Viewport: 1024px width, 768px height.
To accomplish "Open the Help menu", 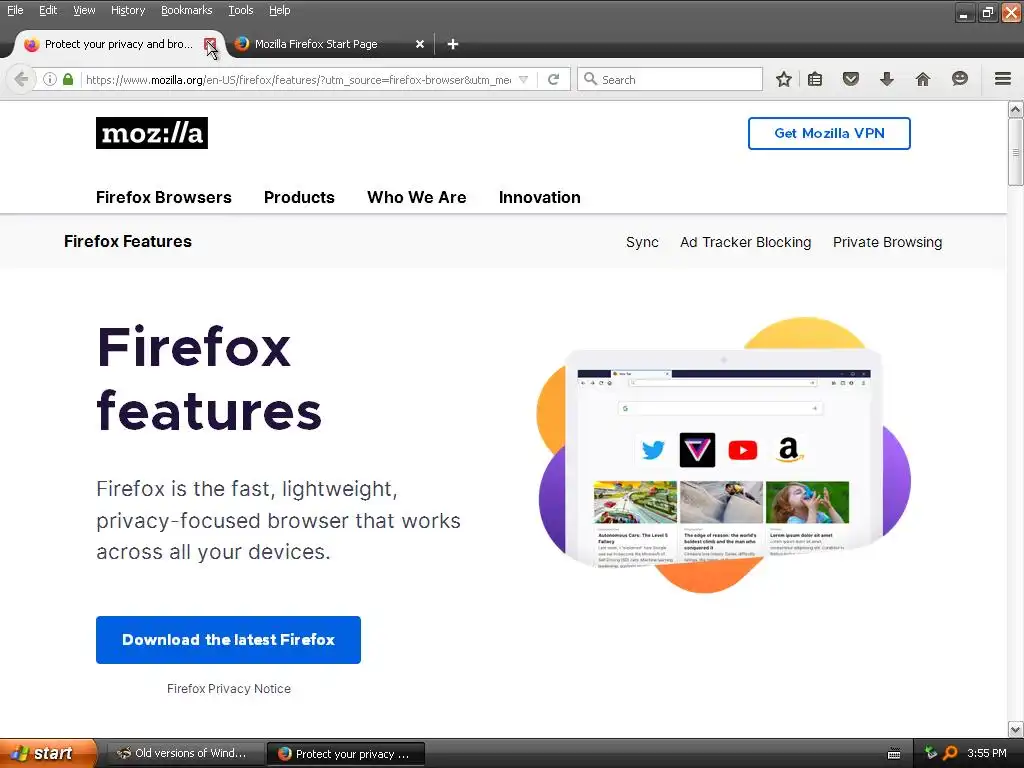I will [280, 10].
